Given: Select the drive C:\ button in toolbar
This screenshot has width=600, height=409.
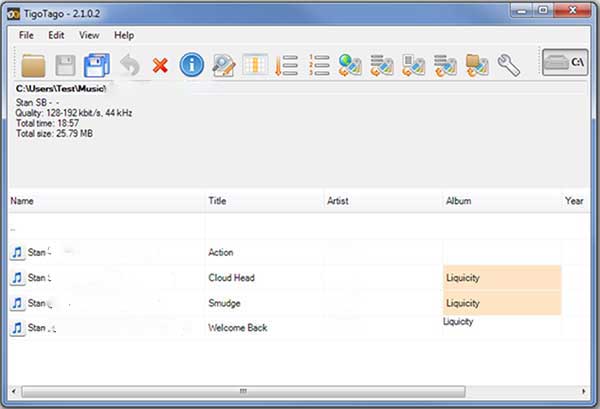Looking at the screenshot, I should pyautogui.click(x=565, y=65).
